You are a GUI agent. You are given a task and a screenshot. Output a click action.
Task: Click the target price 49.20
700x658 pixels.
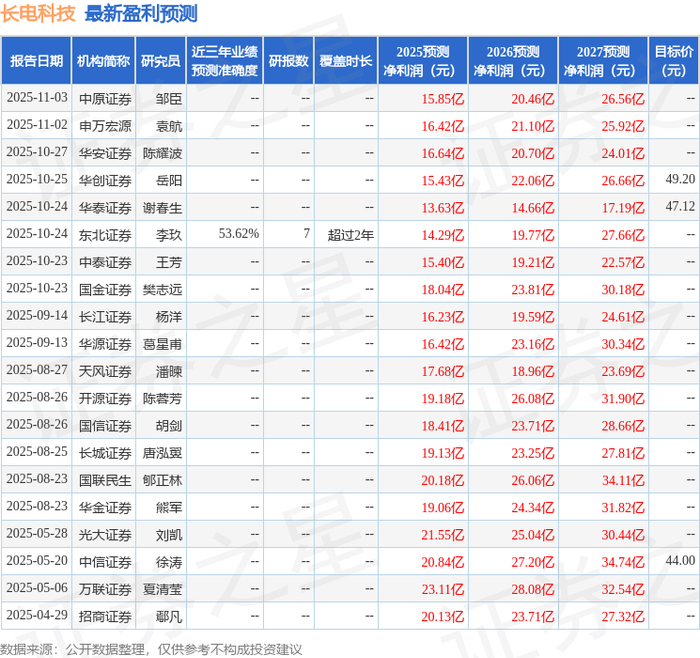pyautogui.click(x=680, y=179)
